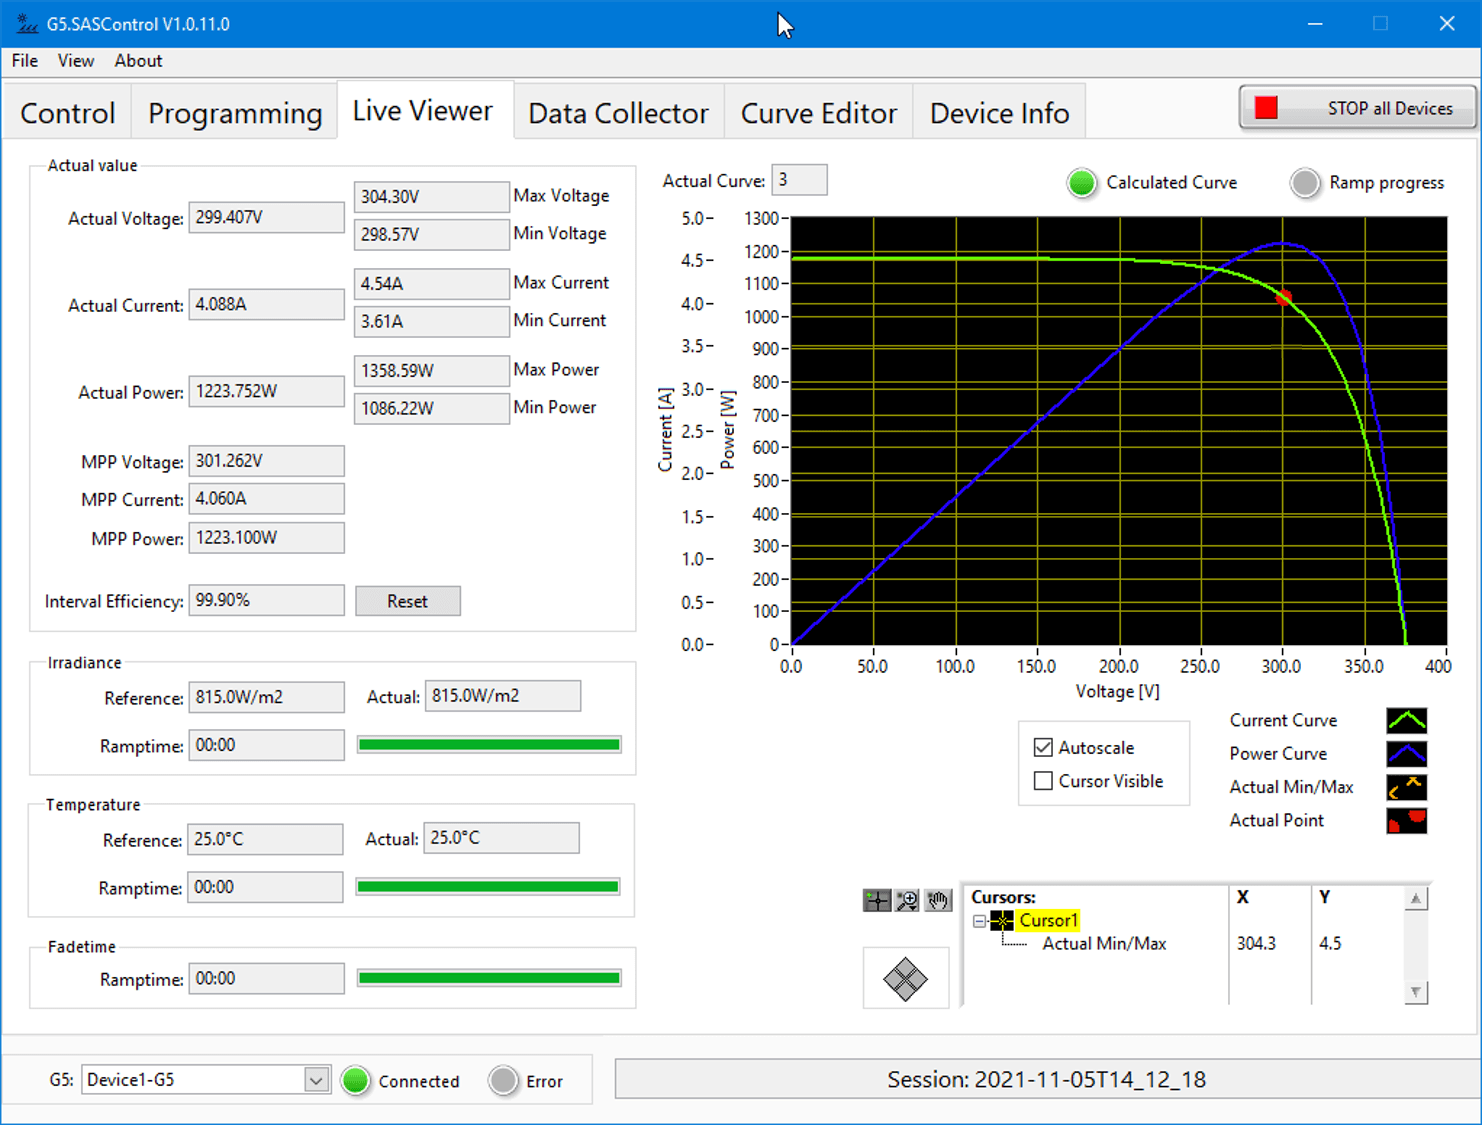Screen dimensions: 1482x1125
Task: Click the Calculated Curve indicator light
Action: 1081,183
